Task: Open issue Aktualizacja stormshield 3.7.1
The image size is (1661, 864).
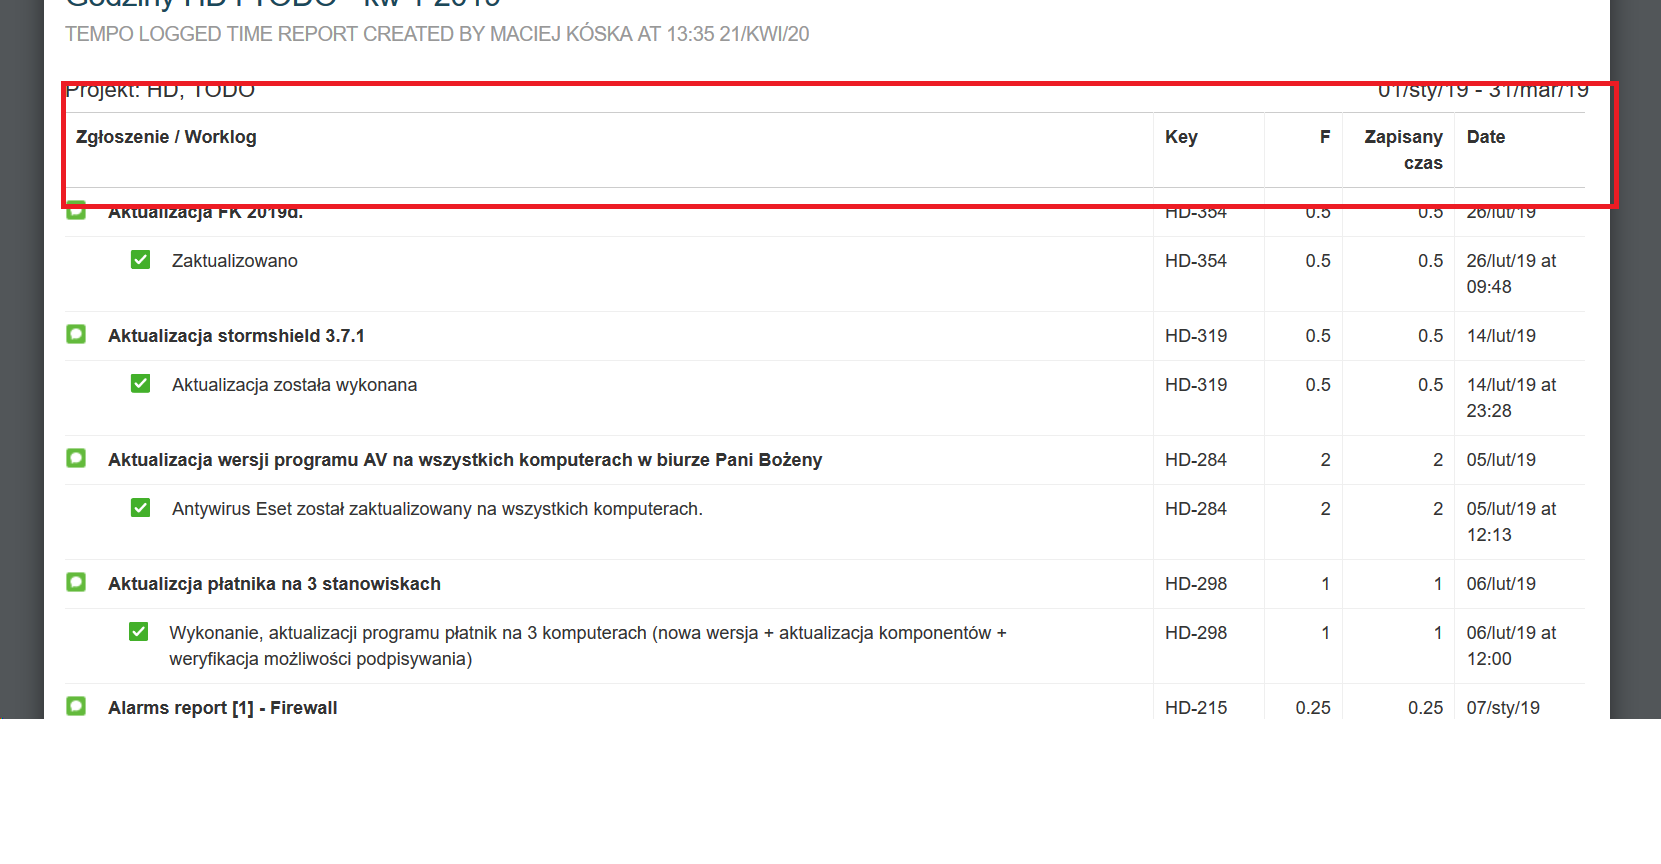Action: pyautogui.click(x=236, y=336)
